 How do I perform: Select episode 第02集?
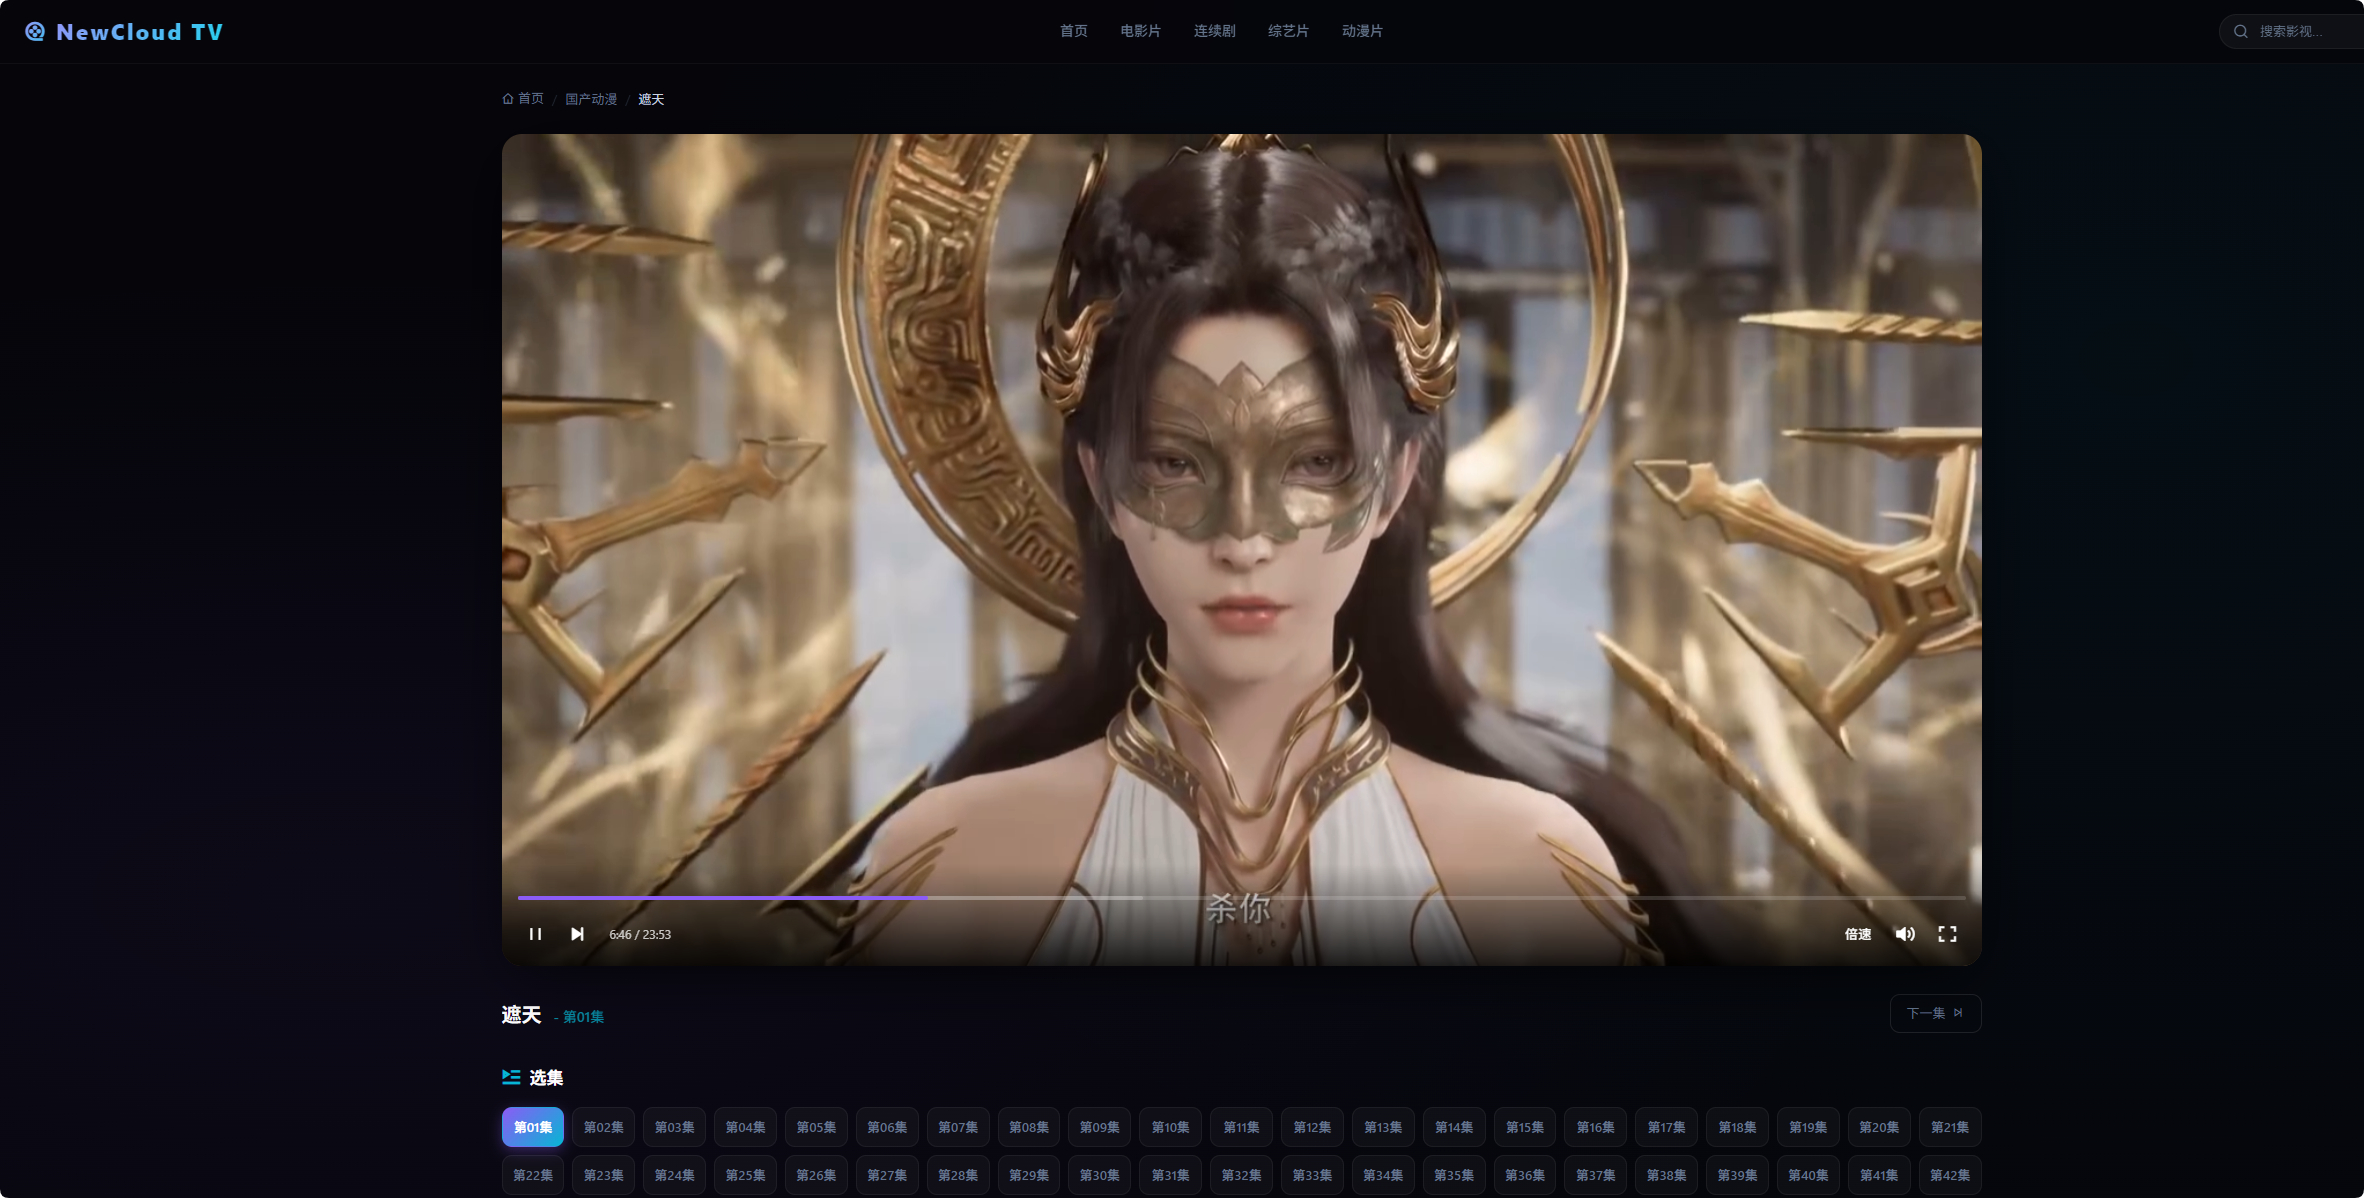[x=604, y=1127]
